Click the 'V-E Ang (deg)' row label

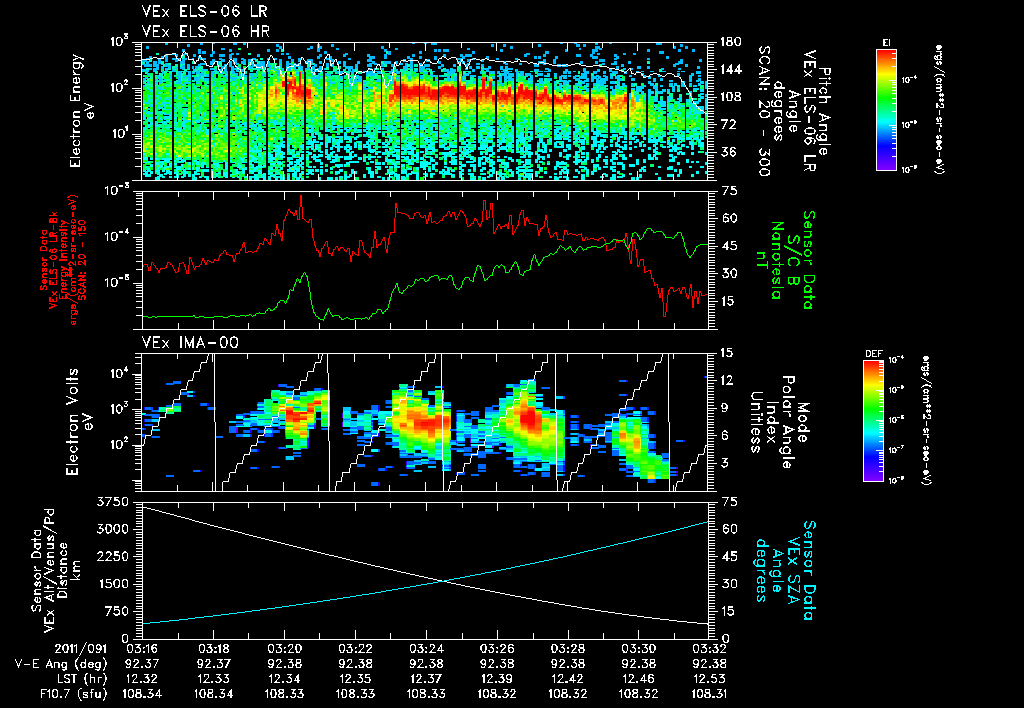(x=61, y=664)
